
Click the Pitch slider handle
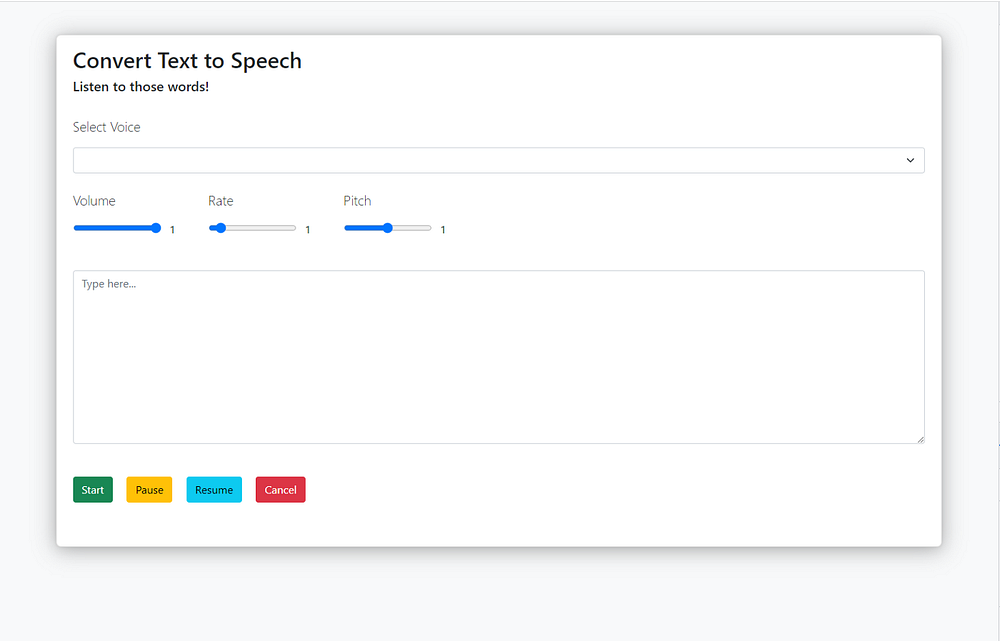(x=388, y=228)
